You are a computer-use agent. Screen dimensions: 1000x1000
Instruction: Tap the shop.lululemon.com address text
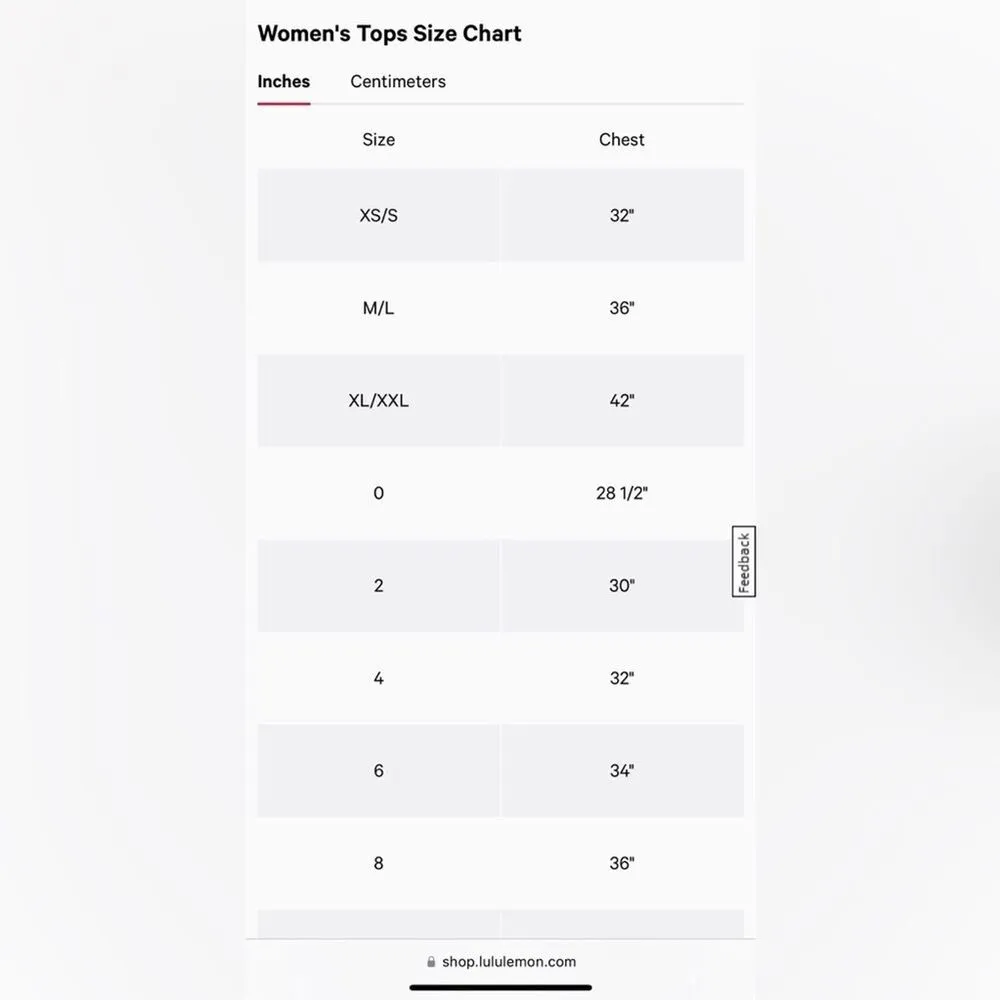pos(509,962)
